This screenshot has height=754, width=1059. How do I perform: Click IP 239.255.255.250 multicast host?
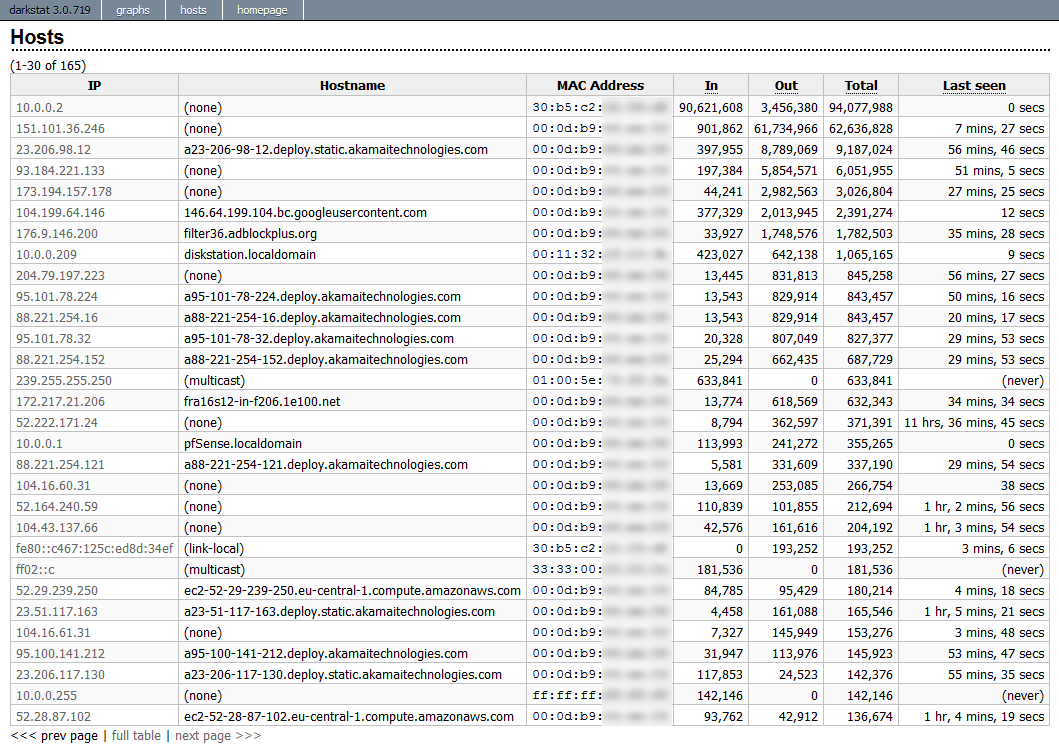point(64,380)
